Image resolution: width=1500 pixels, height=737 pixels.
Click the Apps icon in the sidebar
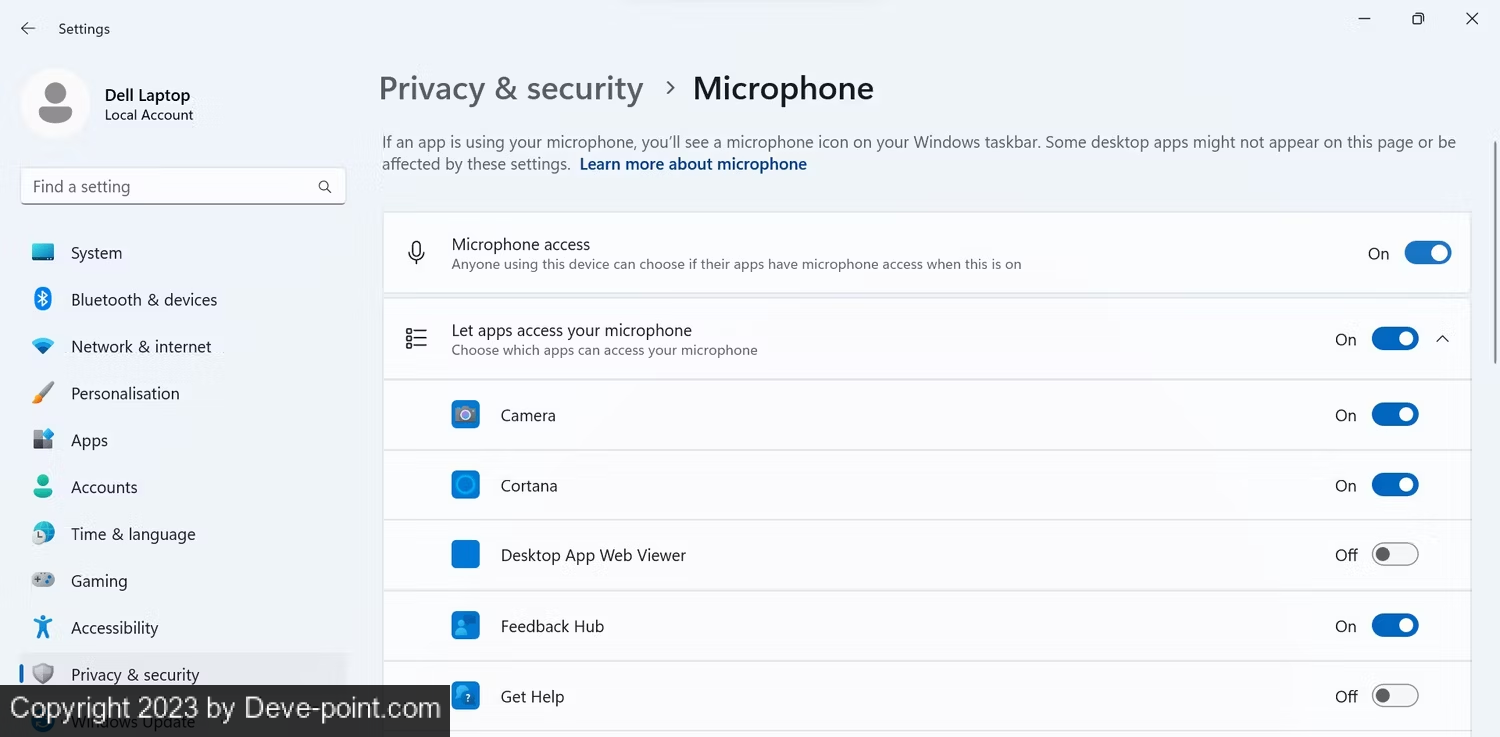pos(43,440)
